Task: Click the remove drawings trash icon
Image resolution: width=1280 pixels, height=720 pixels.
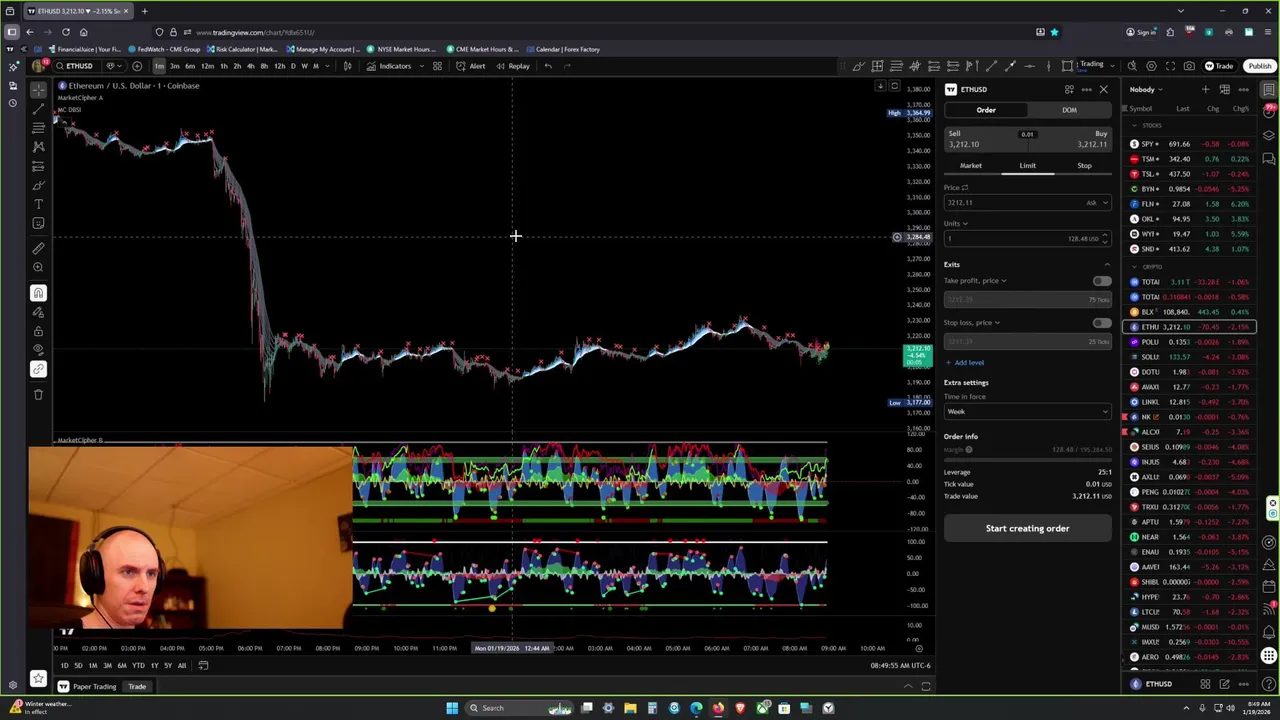Action: [x=38, y=394]
